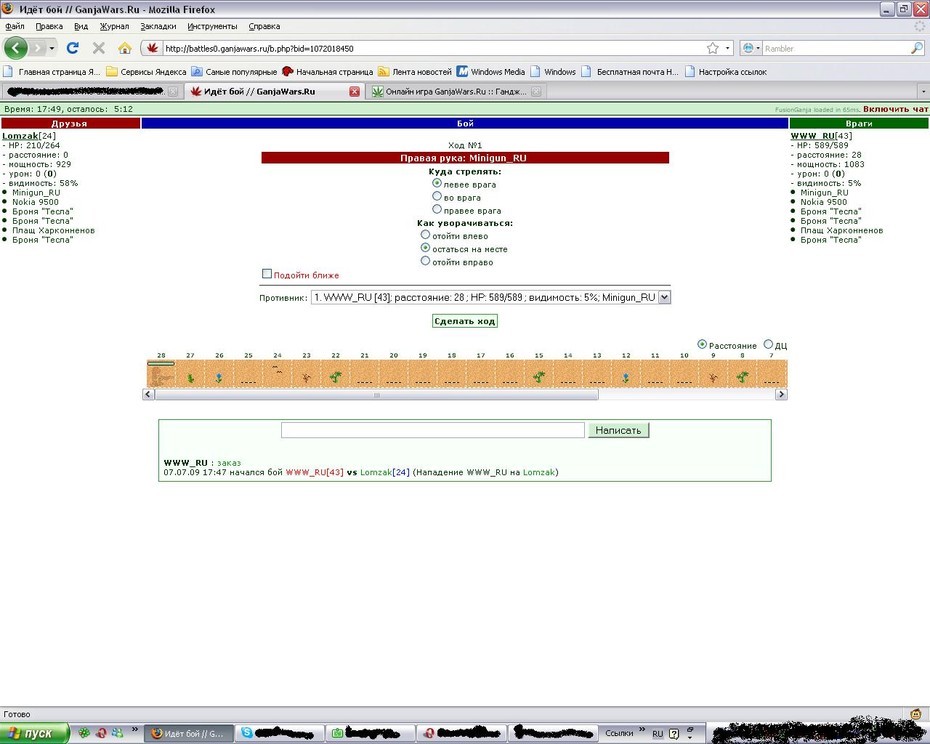Open the address bar history dropdown arrow

(x=728, y=48)
